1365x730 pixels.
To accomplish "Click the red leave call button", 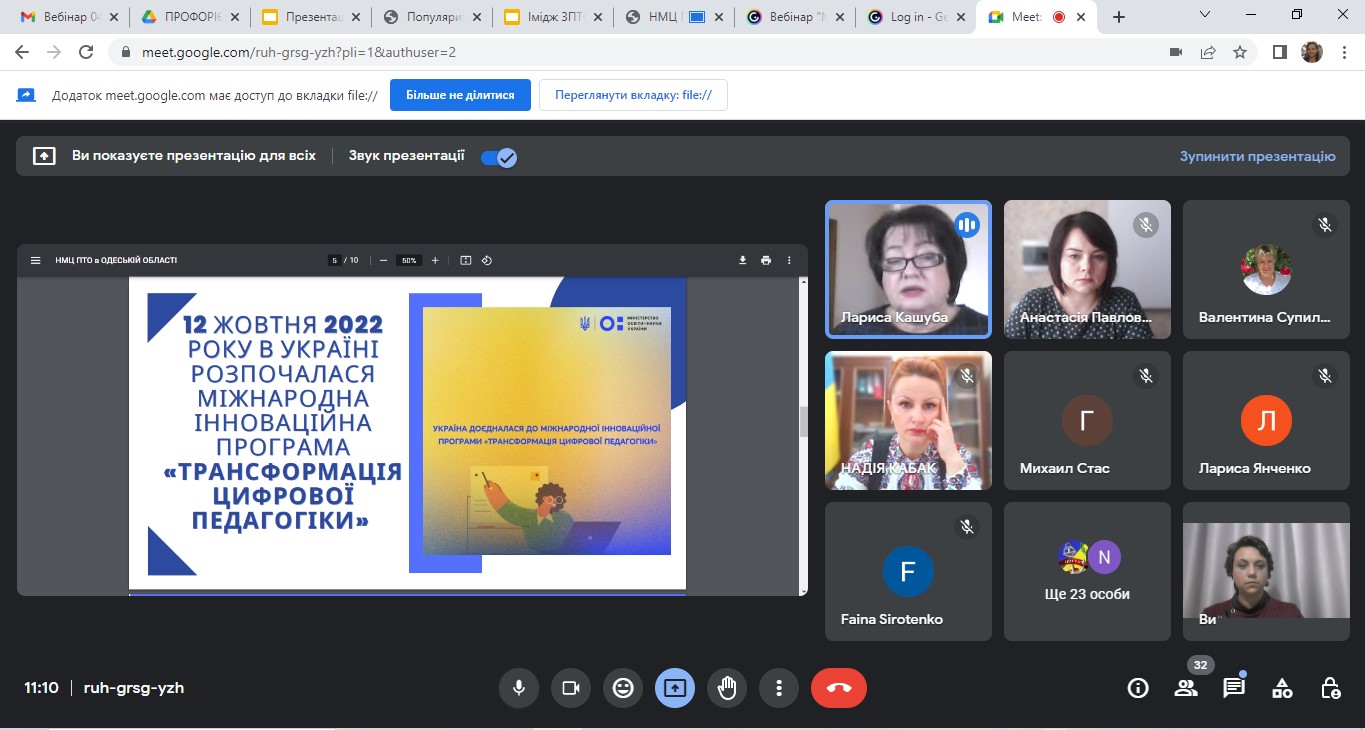I will point(838,688).
